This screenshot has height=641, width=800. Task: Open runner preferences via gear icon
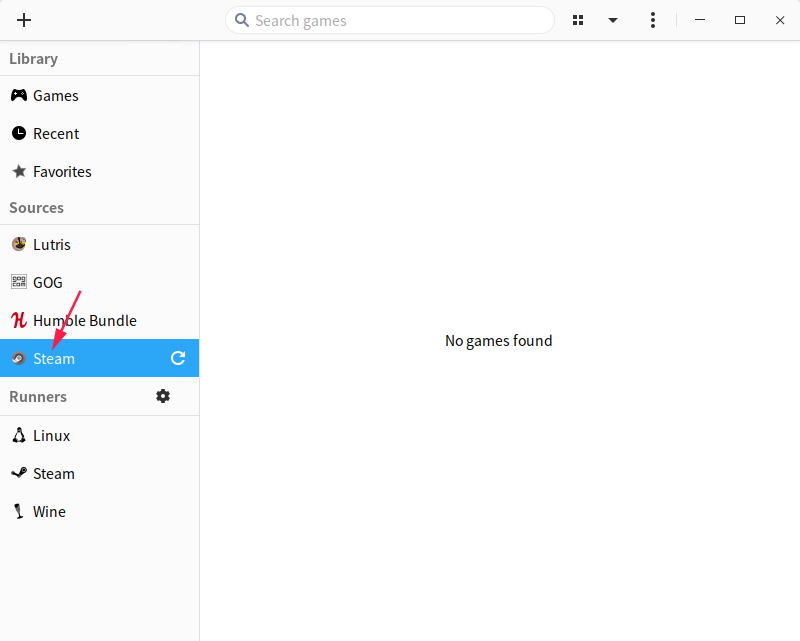click(163, 396)
